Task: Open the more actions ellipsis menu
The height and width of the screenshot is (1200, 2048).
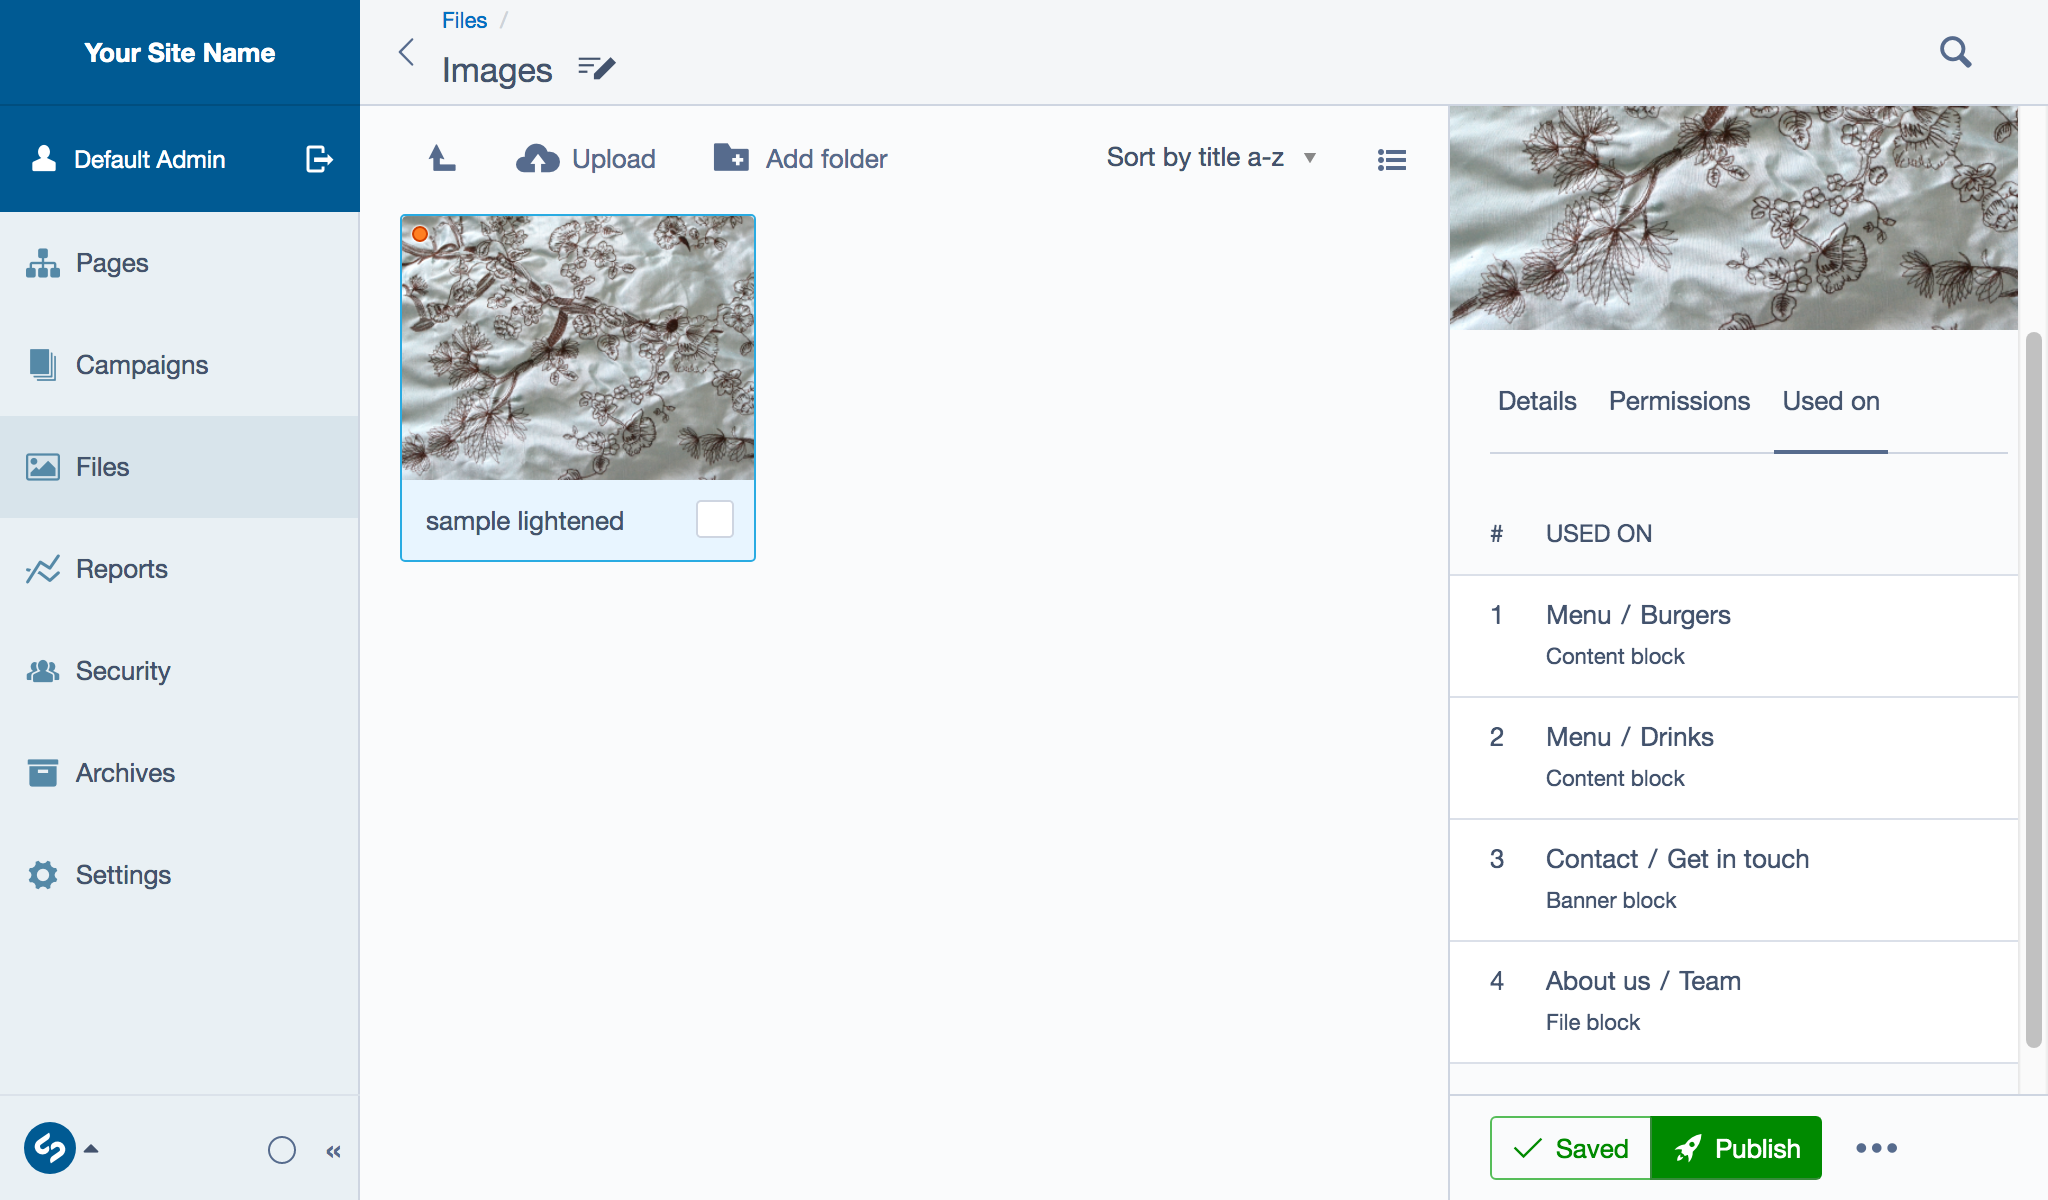Action: tap(1876, 1148)
